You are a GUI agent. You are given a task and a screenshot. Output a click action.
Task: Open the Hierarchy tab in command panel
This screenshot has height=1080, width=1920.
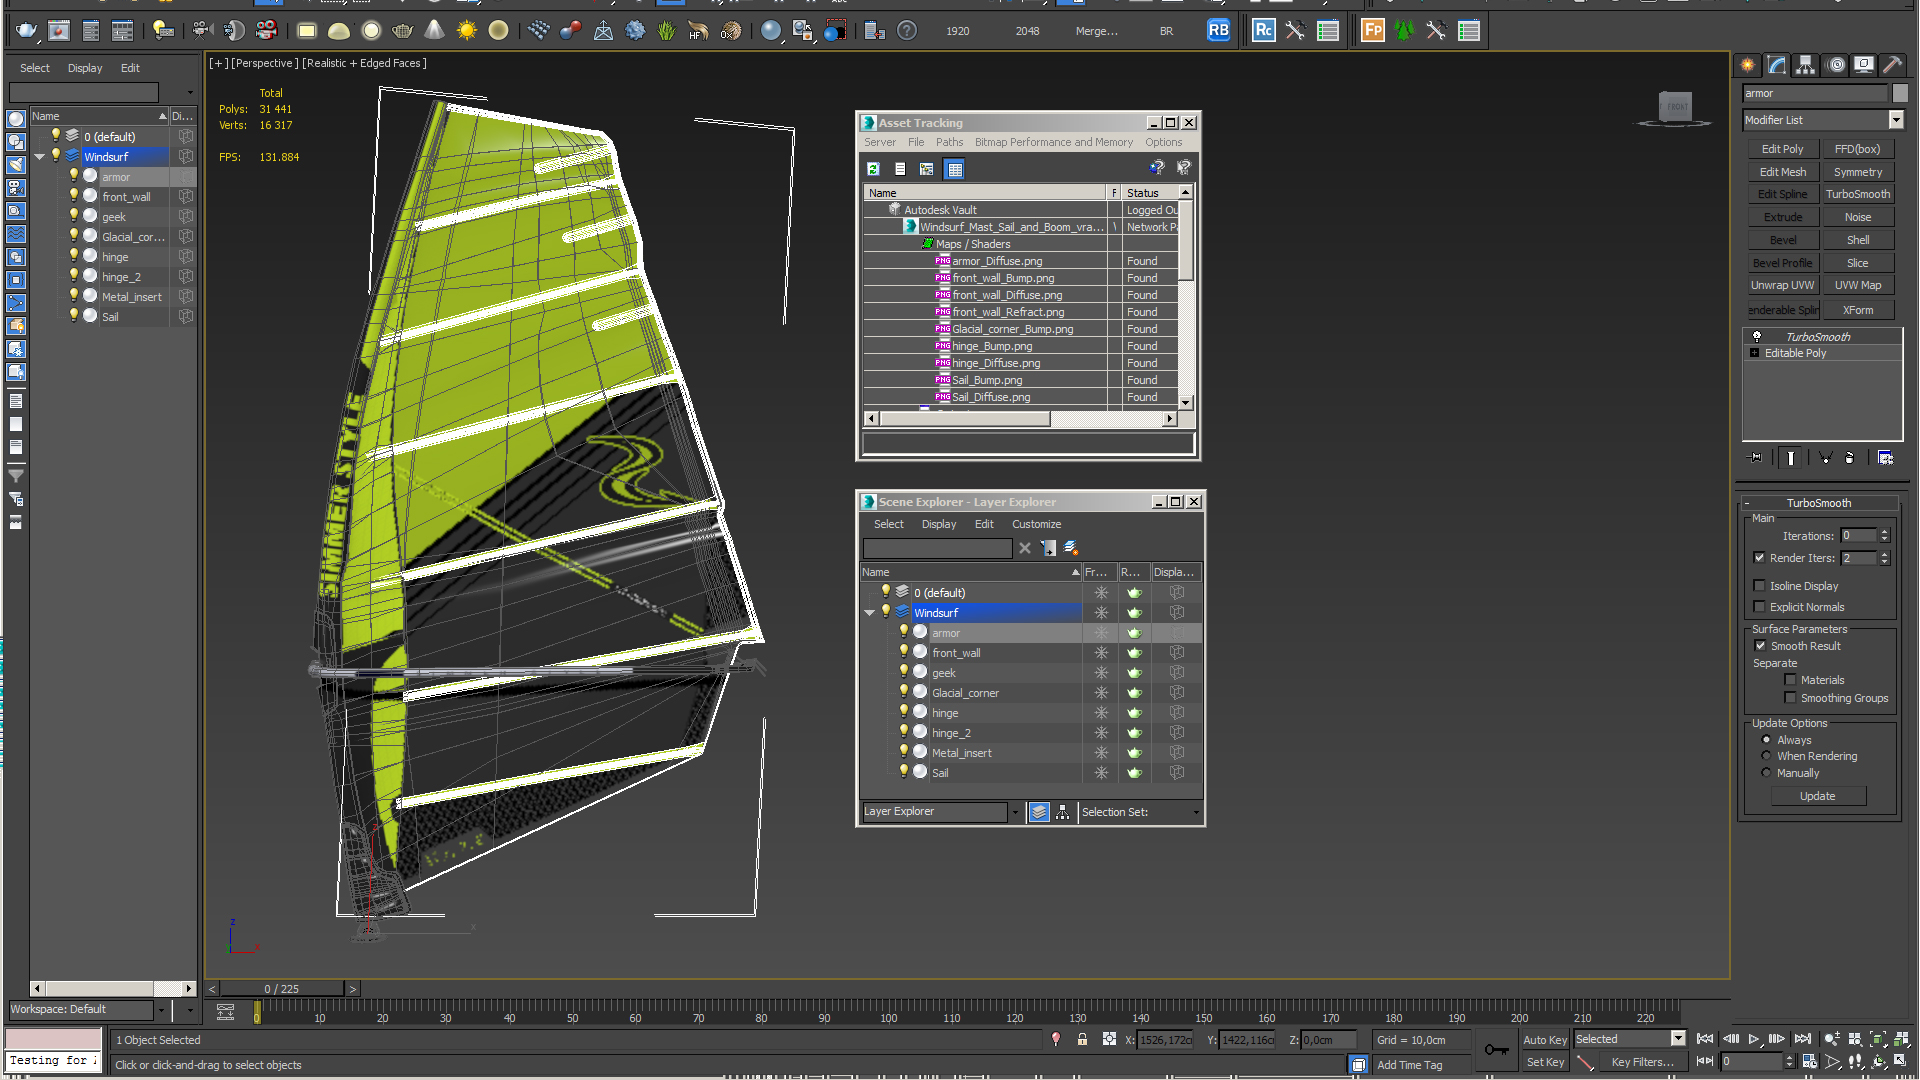point(1805,65)
